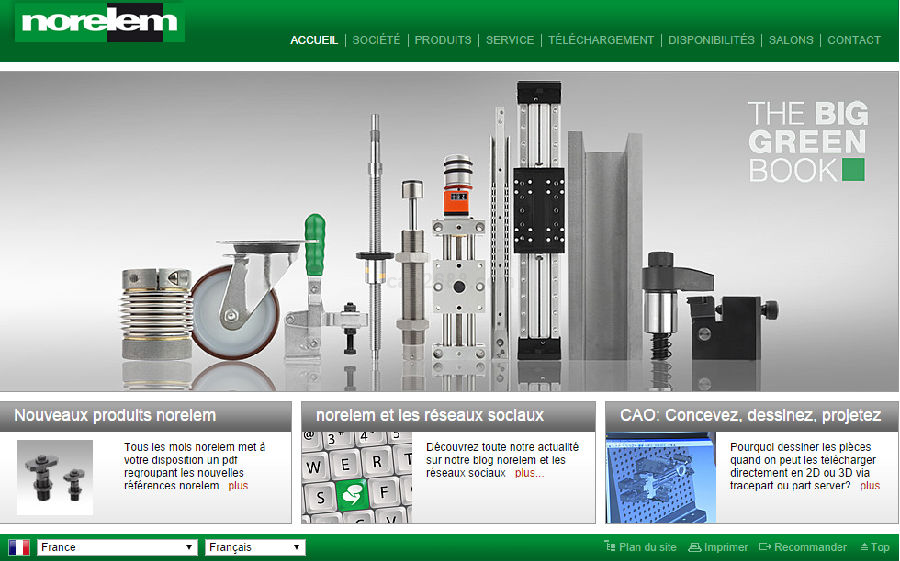Click the norelem logo
Image resolution: width=900 pixels, height=561 pixels.
(99, 22)
